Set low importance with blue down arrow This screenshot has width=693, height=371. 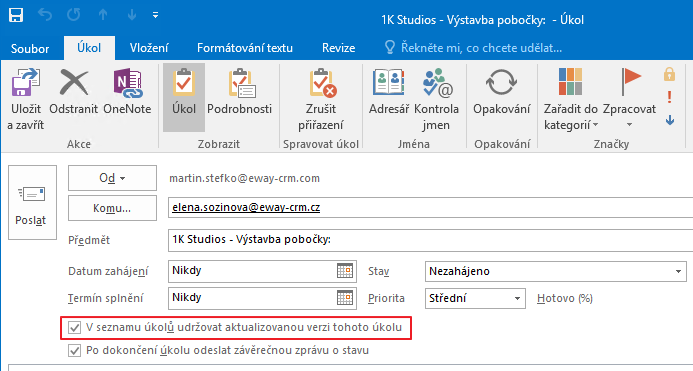click(670, 120)
